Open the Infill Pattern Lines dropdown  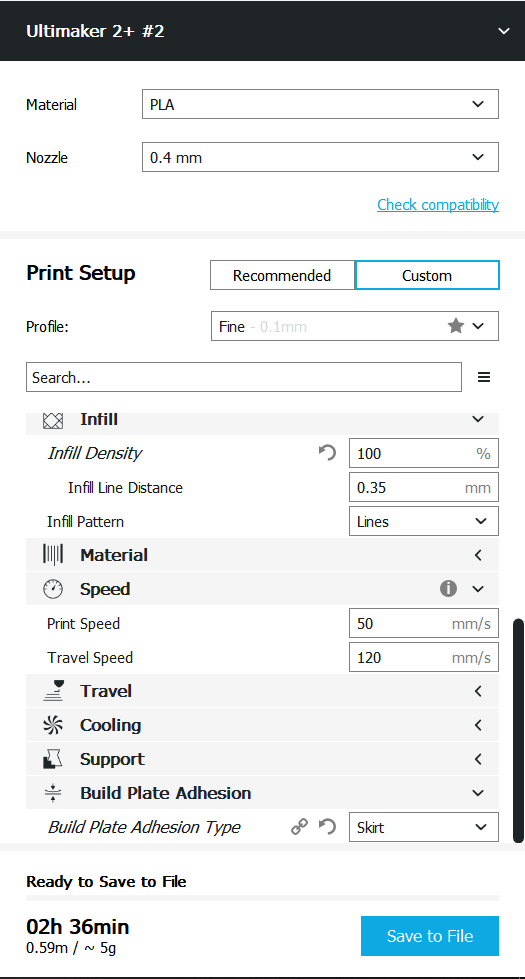coord(424,521)
